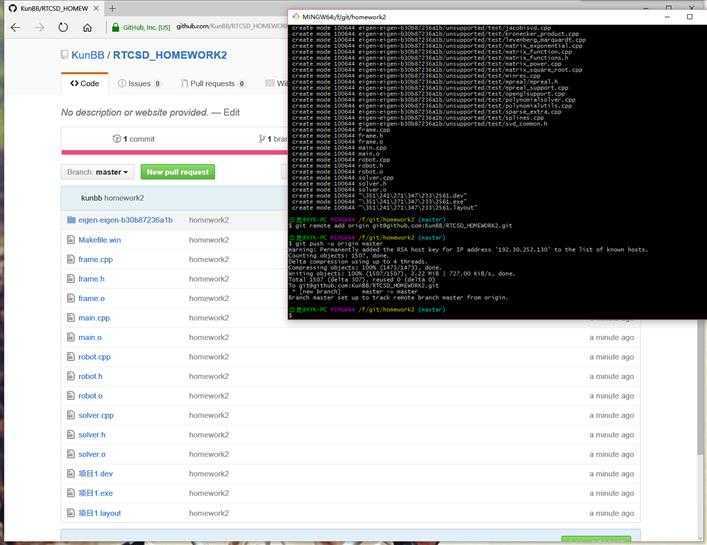This screenshot has width=707, height=545.
Task: Open main.cpp file
Action: tap(94, 318)
